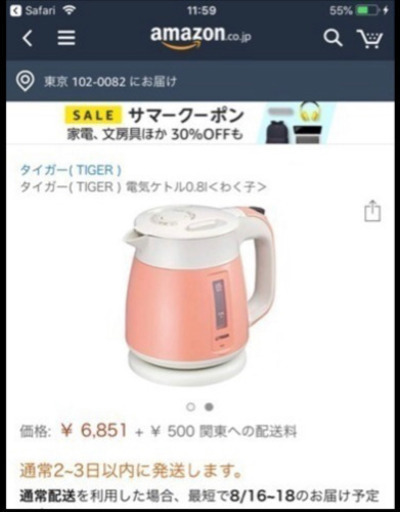Change delivery address 東京 102-0082
The image size is (400, 512).
(110, 81)
